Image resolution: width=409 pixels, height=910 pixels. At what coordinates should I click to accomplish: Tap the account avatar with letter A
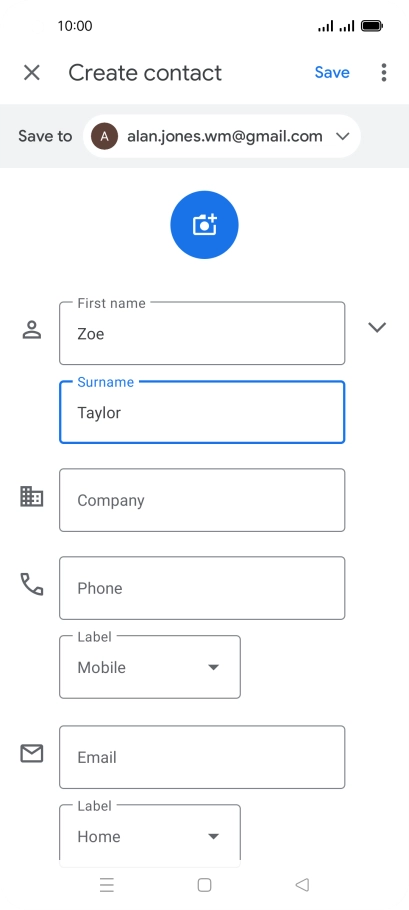(x=104, y=136)
